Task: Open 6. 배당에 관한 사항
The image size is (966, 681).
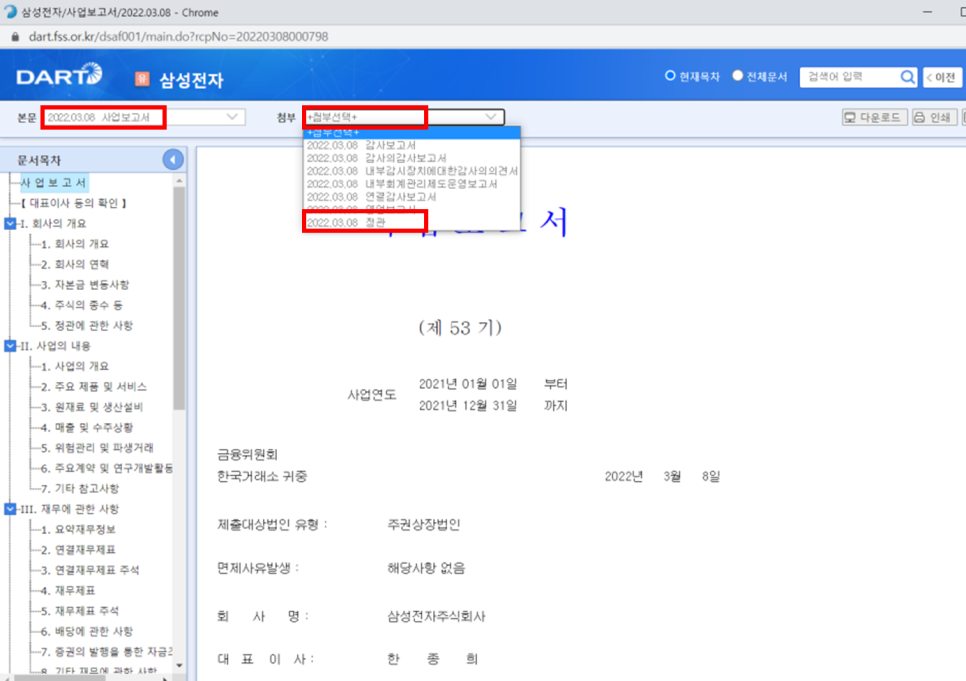Action: point(87,631)
